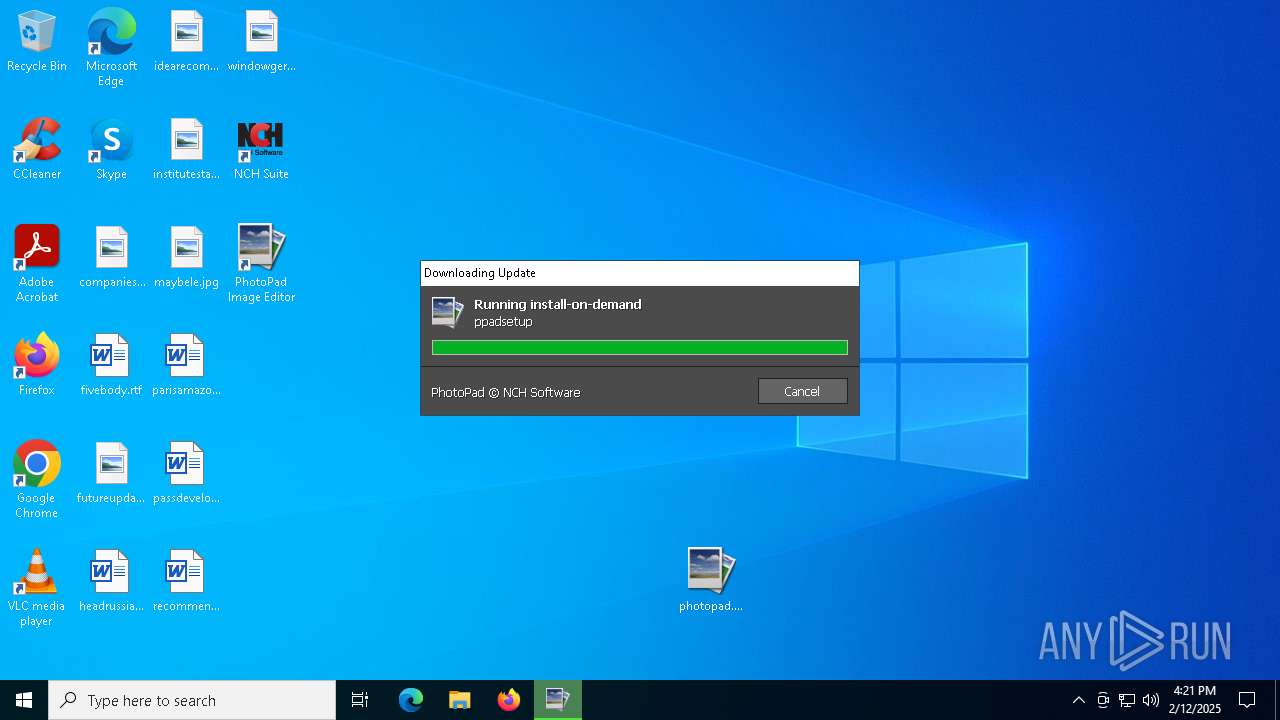Open the clock showing 4:21 PM
1280x720 pixels.
pos(1195,700)
